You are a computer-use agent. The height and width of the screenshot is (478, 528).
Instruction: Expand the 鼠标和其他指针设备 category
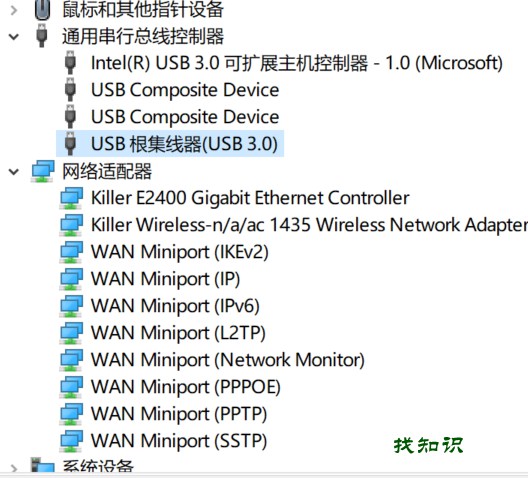[x=13, y=10]
